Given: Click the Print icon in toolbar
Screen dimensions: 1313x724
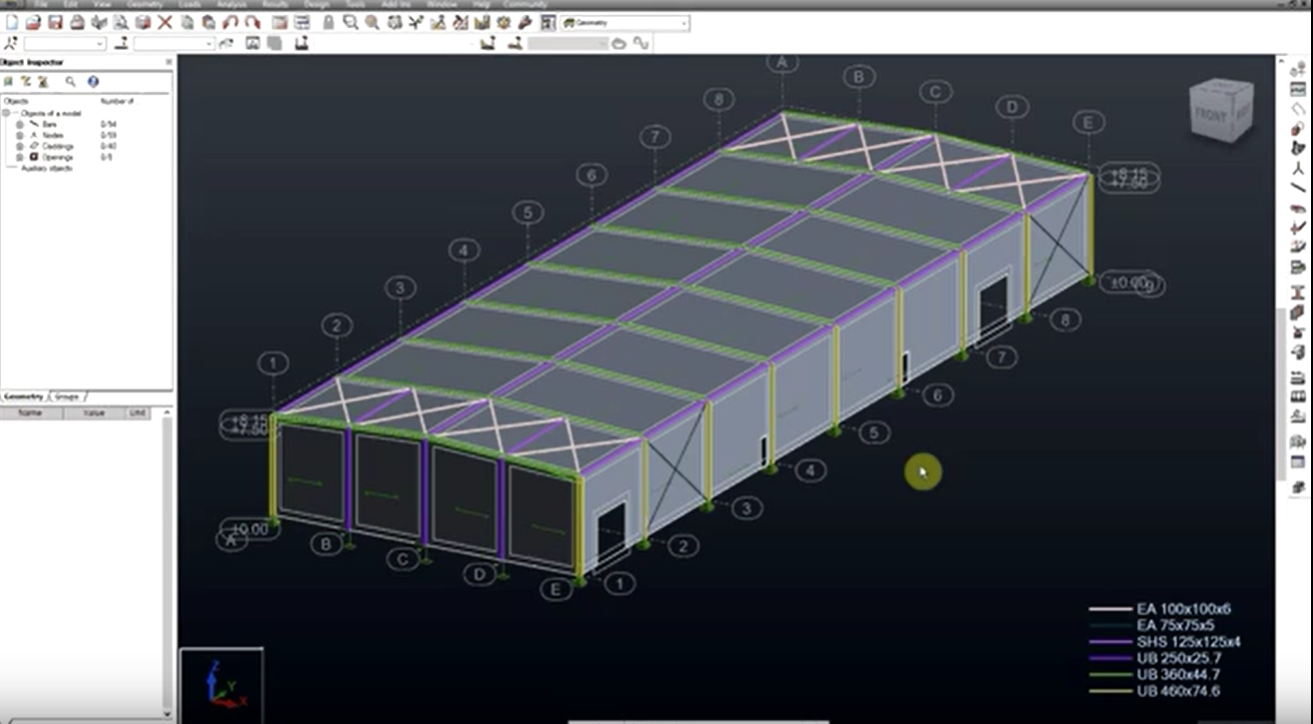Looking at the screenshot, I should click(76, 22).
